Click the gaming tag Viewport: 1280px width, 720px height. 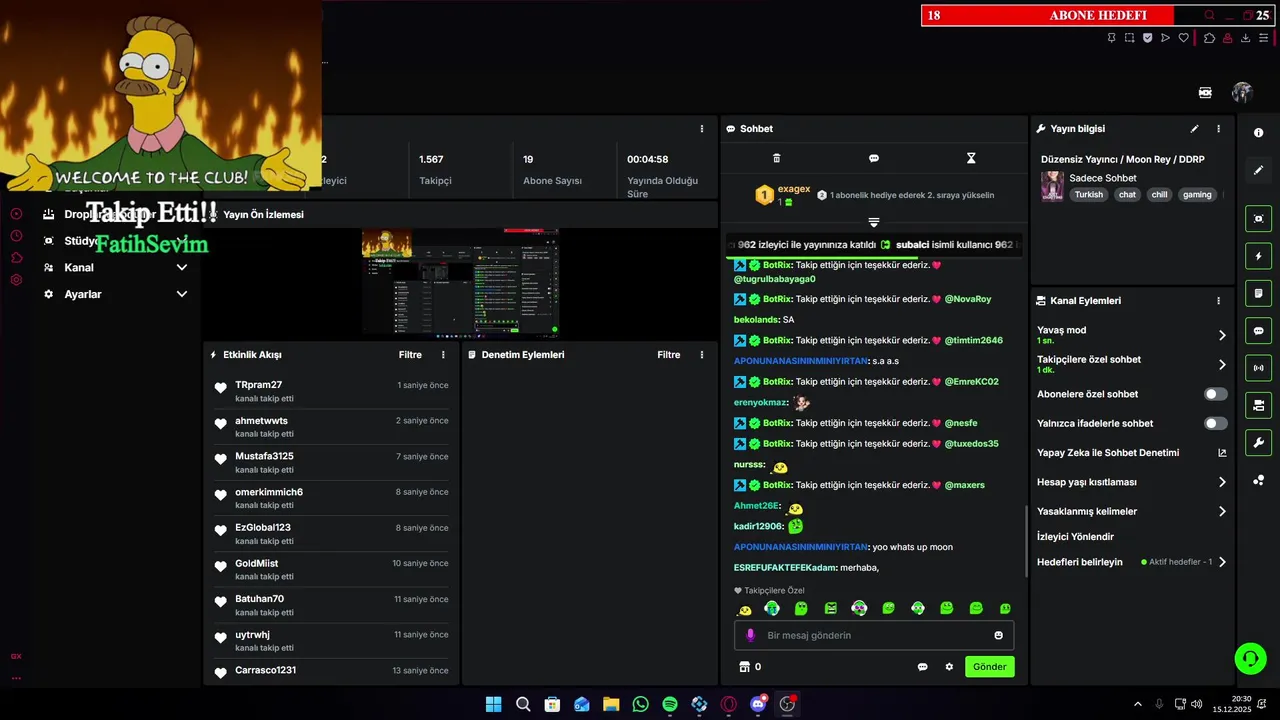click(x=1197, y=195)
